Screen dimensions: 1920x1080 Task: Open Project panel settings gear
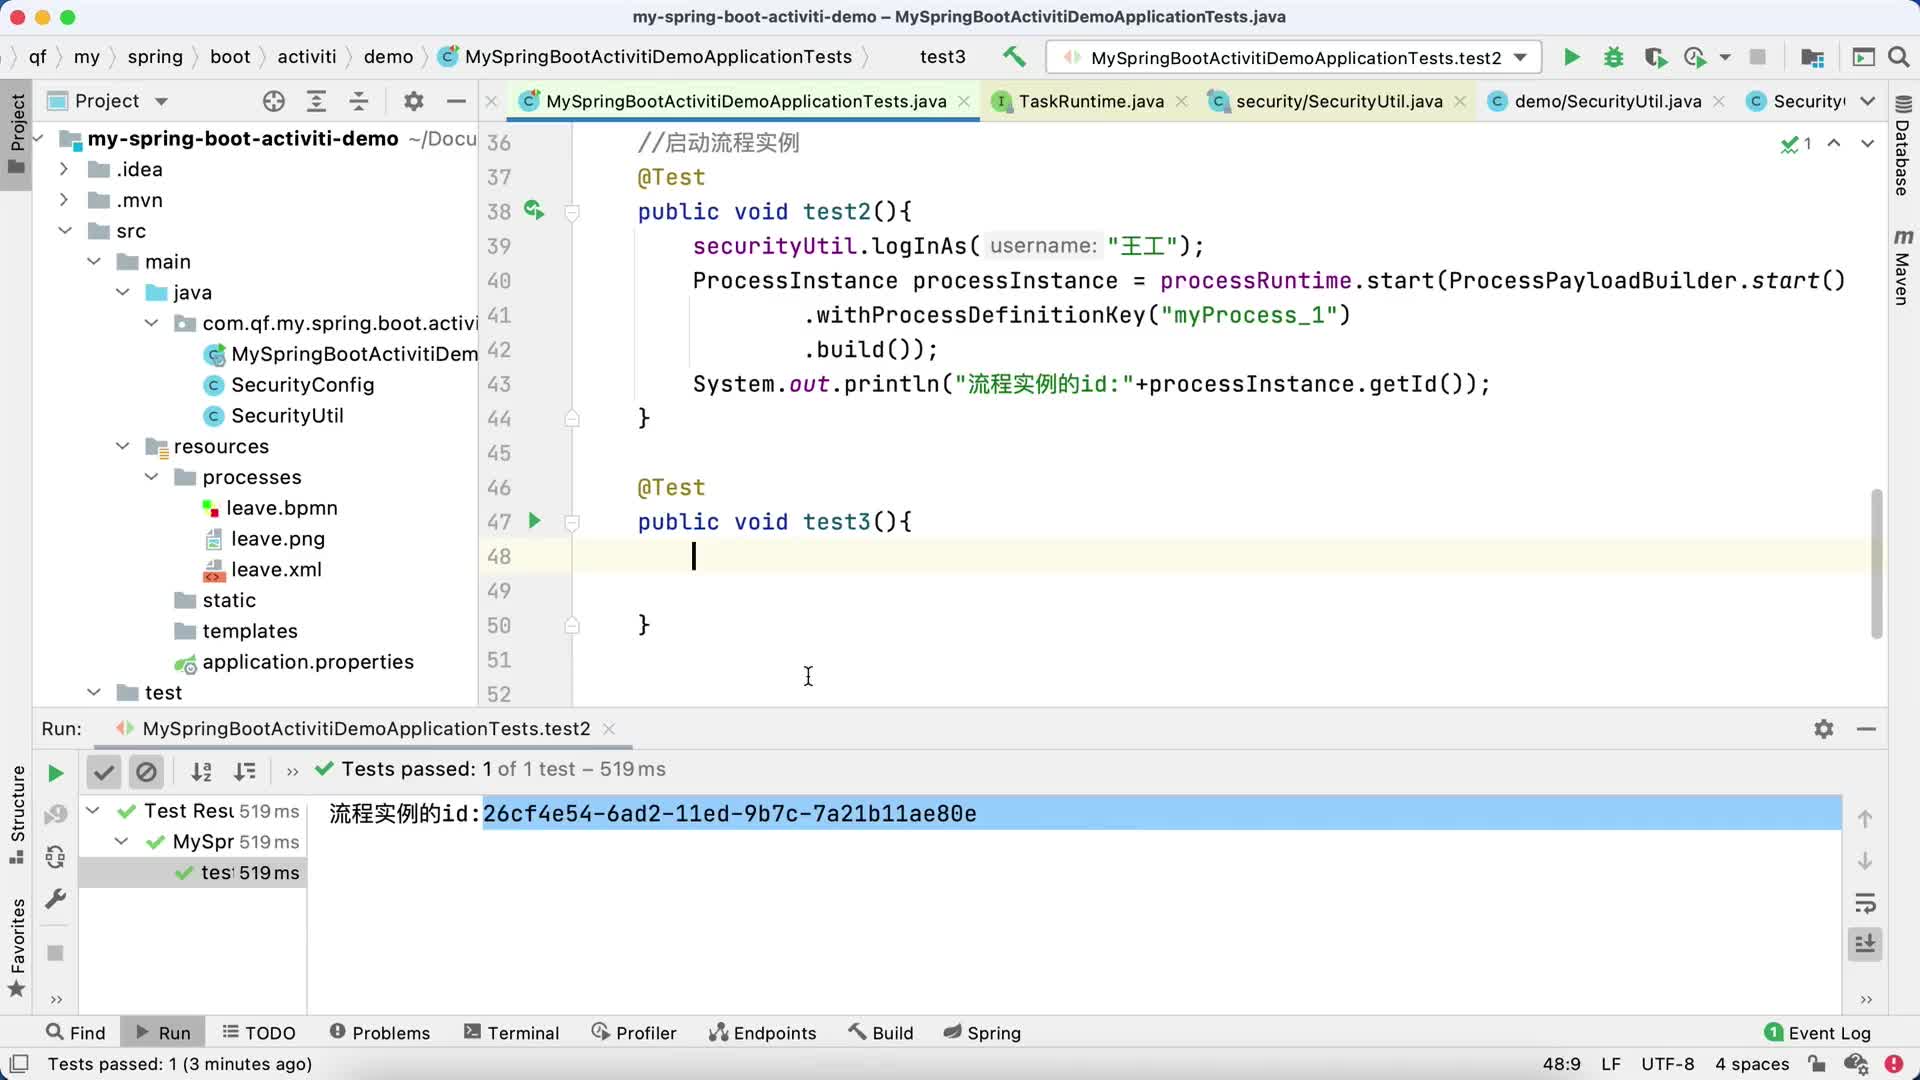click(x=413, y=101)
